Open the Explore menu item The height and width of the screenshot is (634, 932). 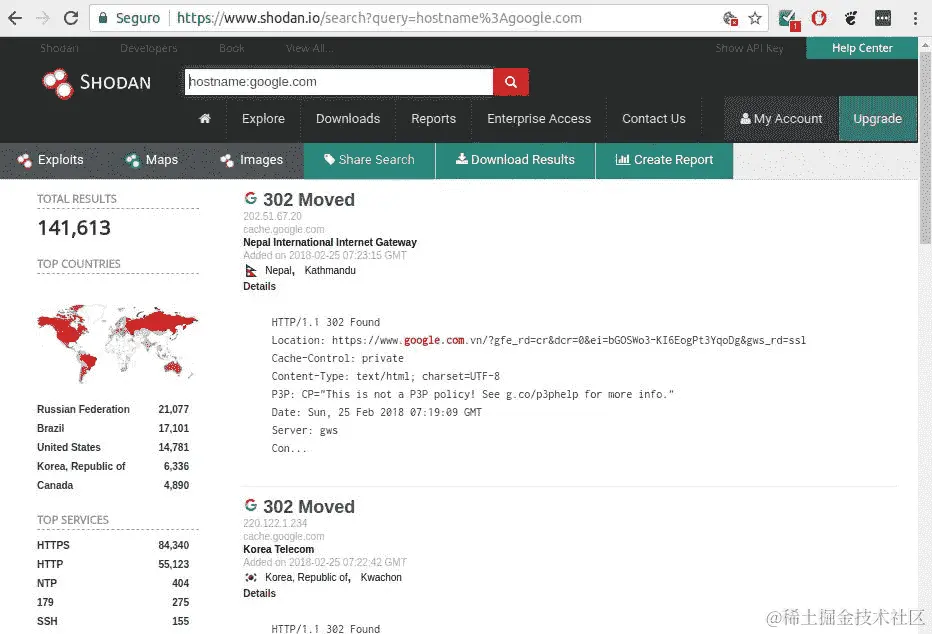pyautogui.click(x=263, y=119)
